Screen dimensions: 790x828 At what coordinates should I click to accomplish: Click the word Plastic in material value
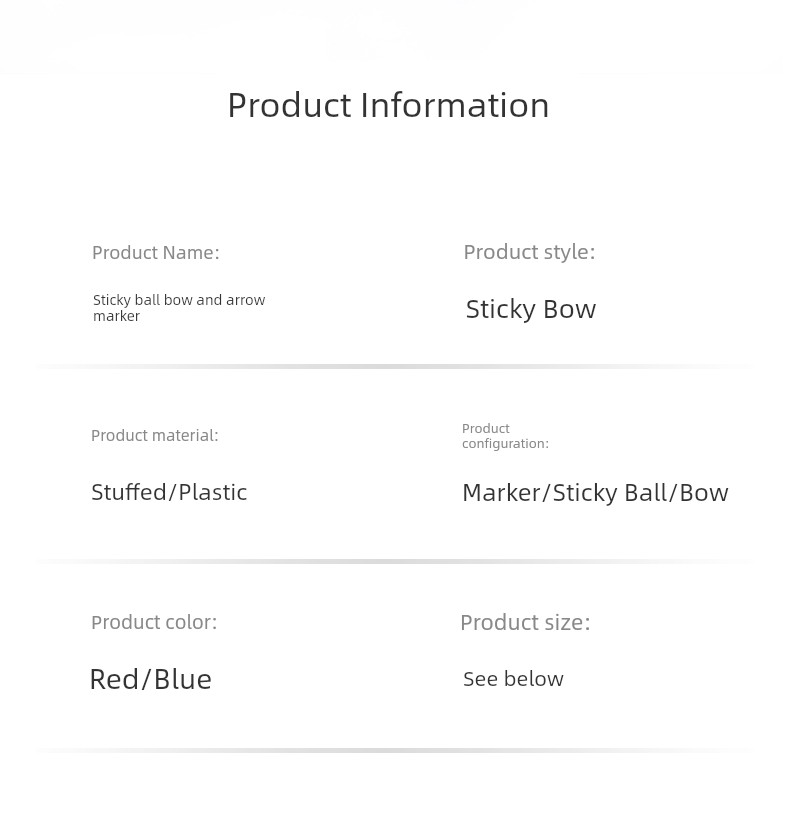(x=213, y=492)
